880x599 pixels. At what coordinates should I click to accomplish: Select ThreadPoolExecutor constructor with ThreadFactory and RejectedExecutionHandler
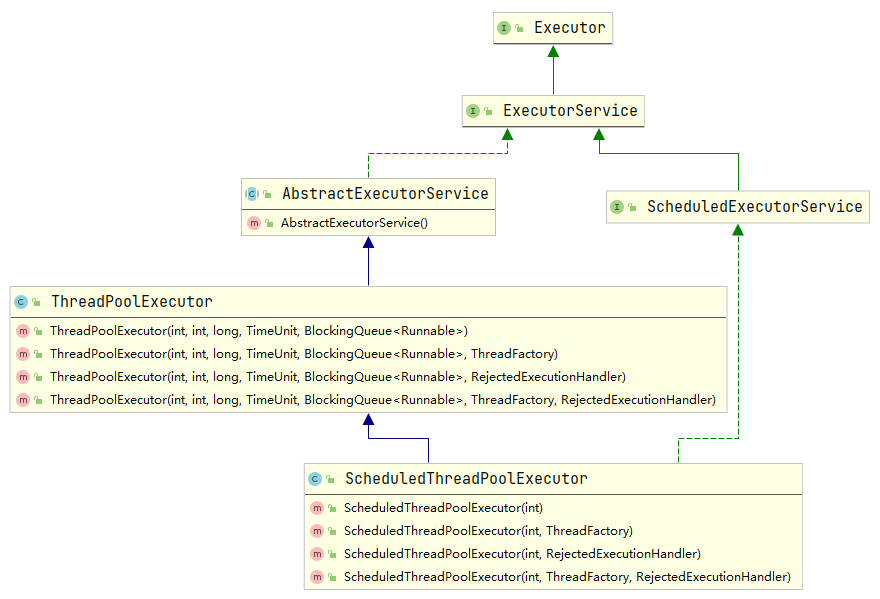382,400
